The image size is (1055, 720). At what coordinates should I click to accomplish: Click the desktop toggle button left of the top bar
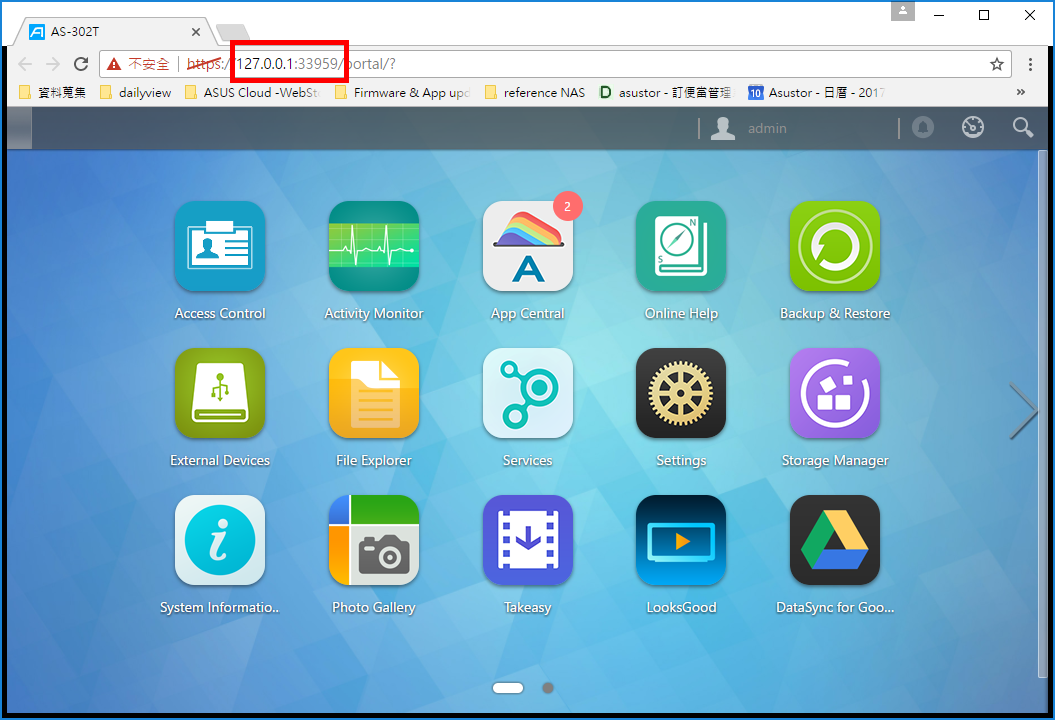click(19, 128)
